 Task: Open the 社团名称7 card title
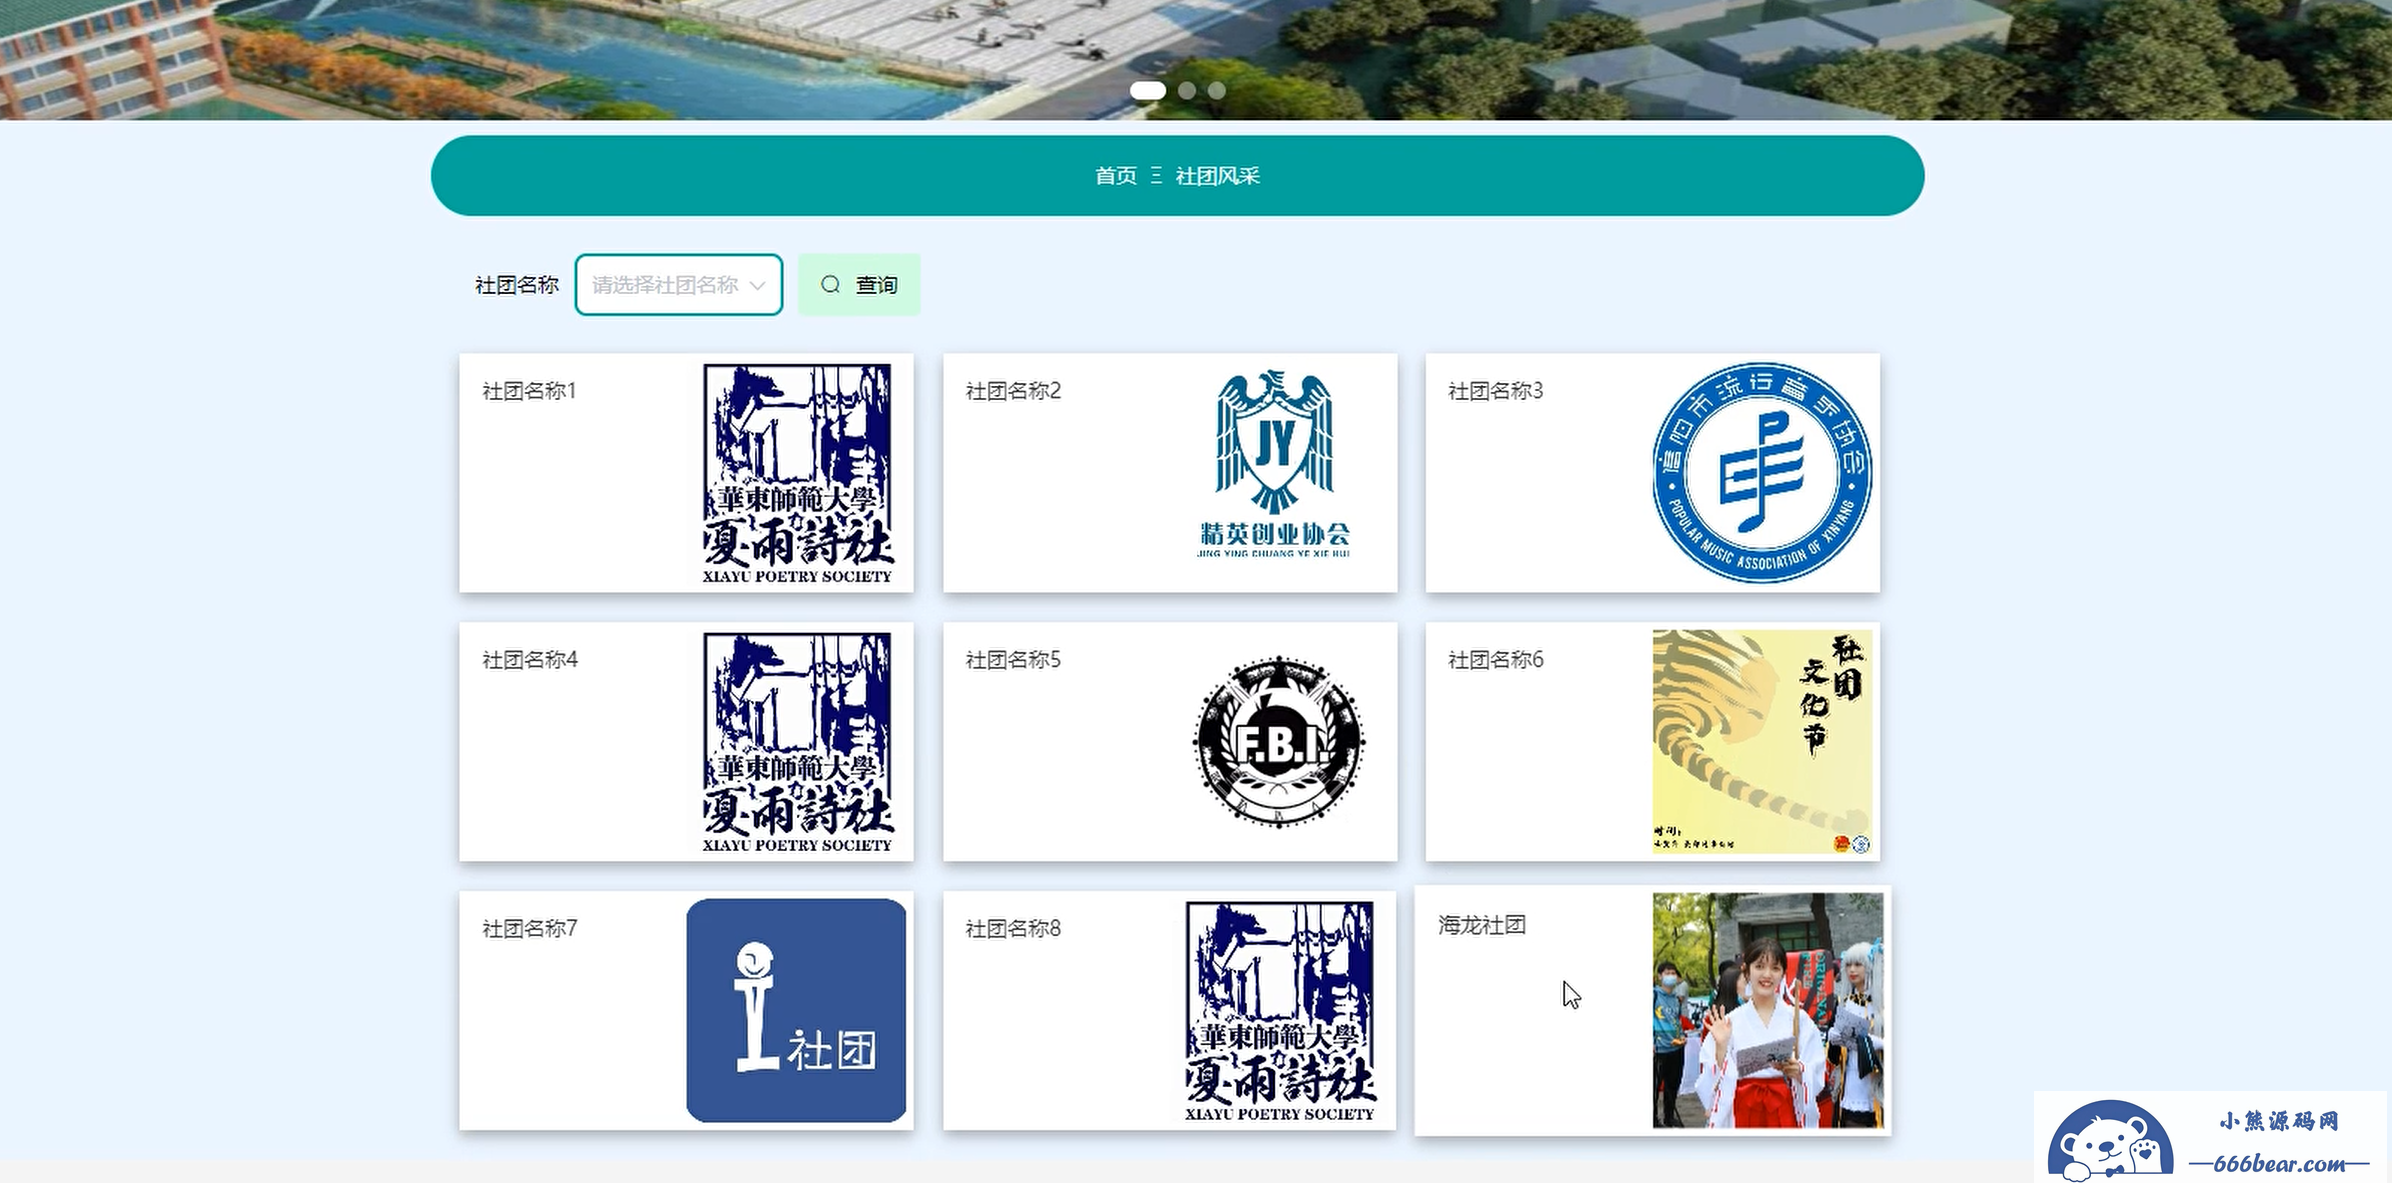tap(529, 929)
